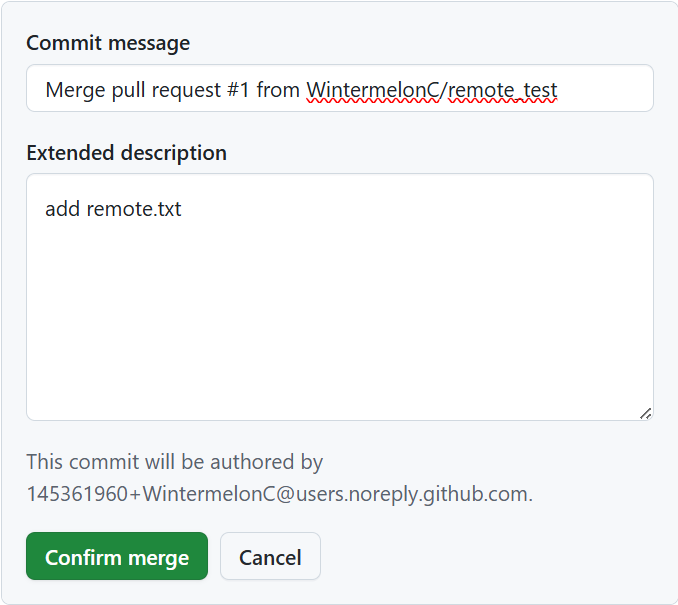Click the word "from" in commit message
The image size is (678, 605).
click(x=278, y=90)
